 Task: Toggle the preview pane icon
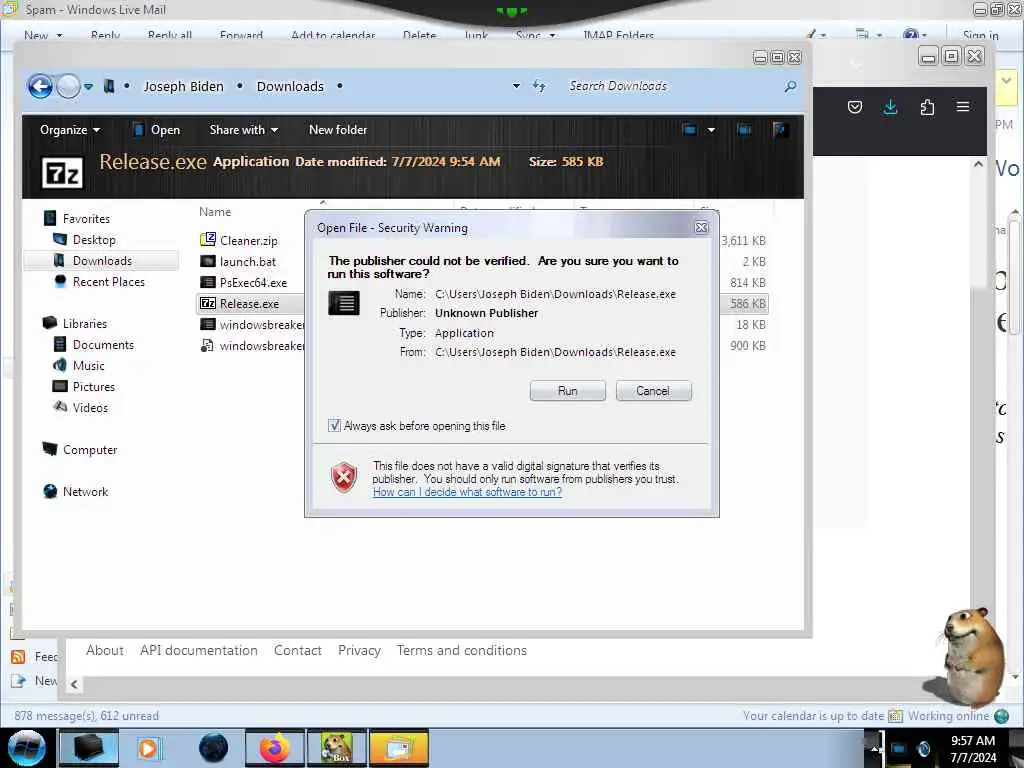(x=744, y=129)
